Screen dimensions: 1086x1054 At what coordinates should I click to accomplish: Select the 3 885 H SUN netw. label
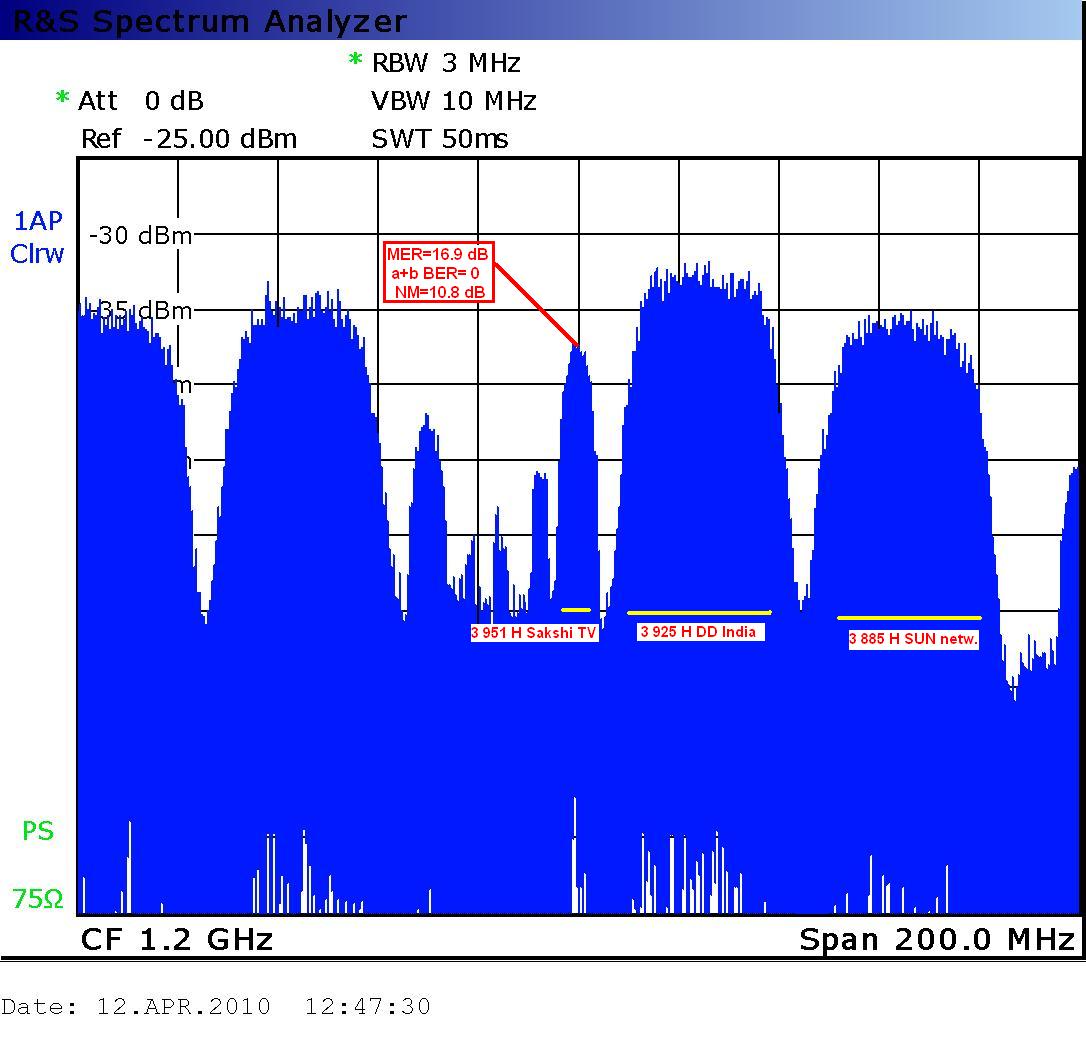[x=913, y=639]
